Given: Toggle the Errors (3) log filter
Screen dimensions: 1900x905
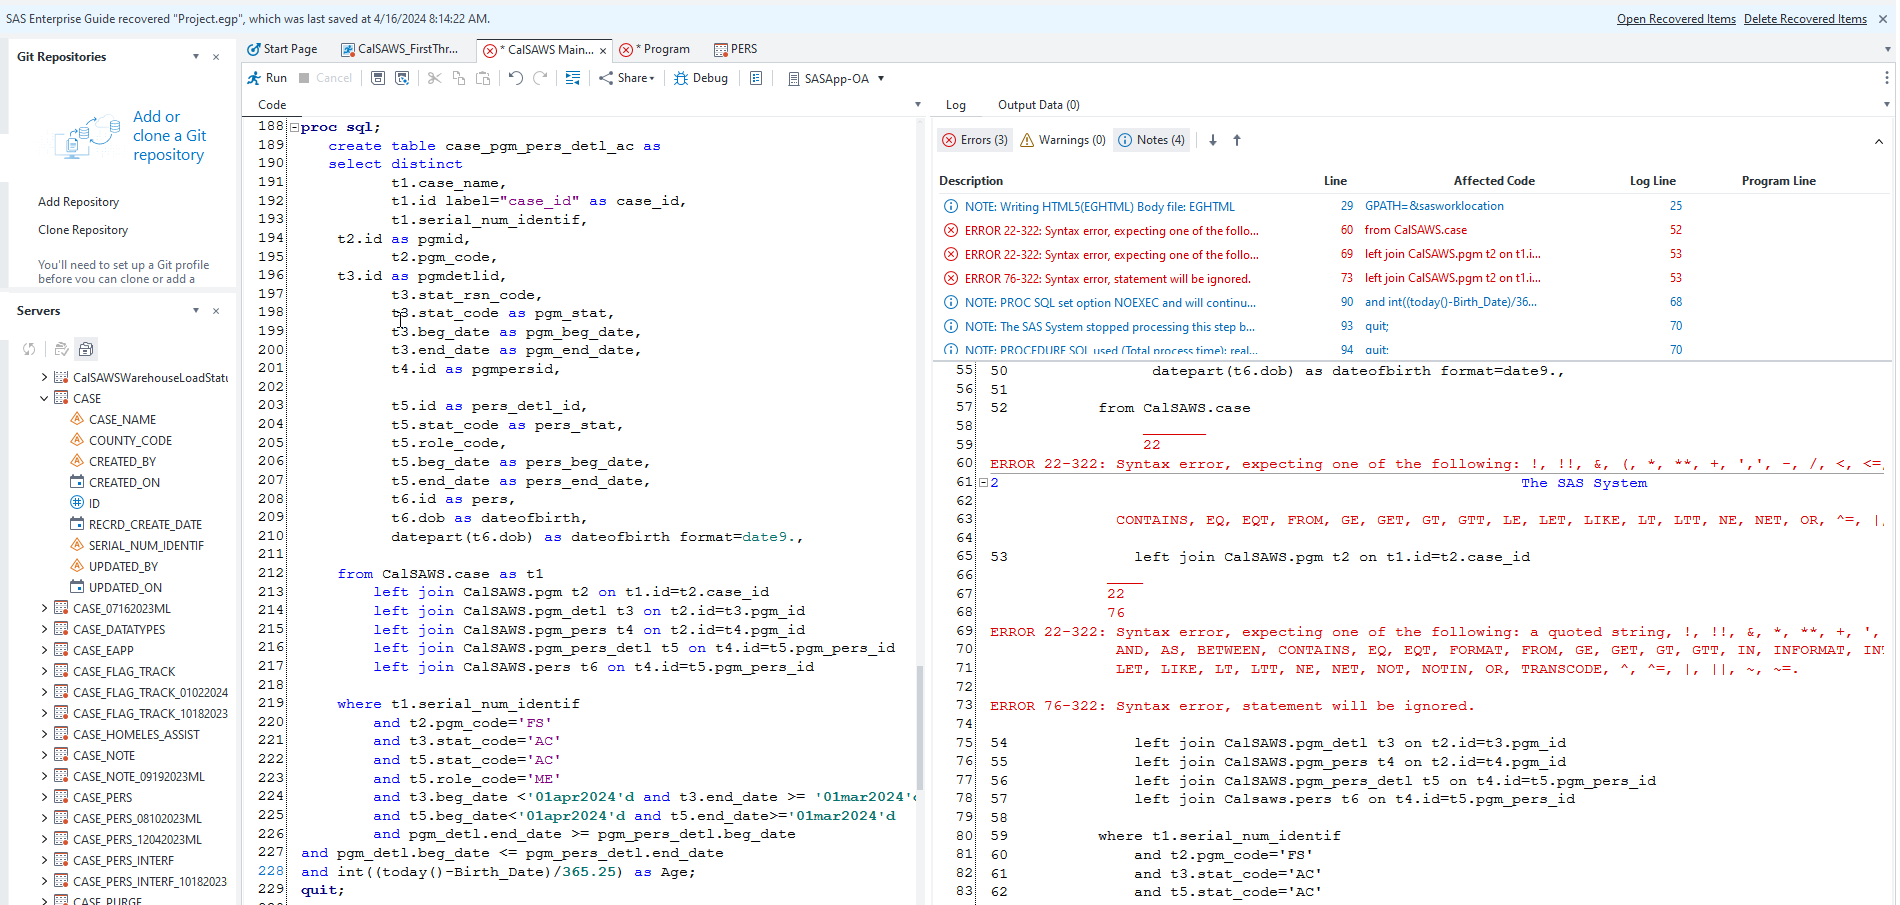Looking at the screenshot, I should pyautogui.click(x=974, y=140).
